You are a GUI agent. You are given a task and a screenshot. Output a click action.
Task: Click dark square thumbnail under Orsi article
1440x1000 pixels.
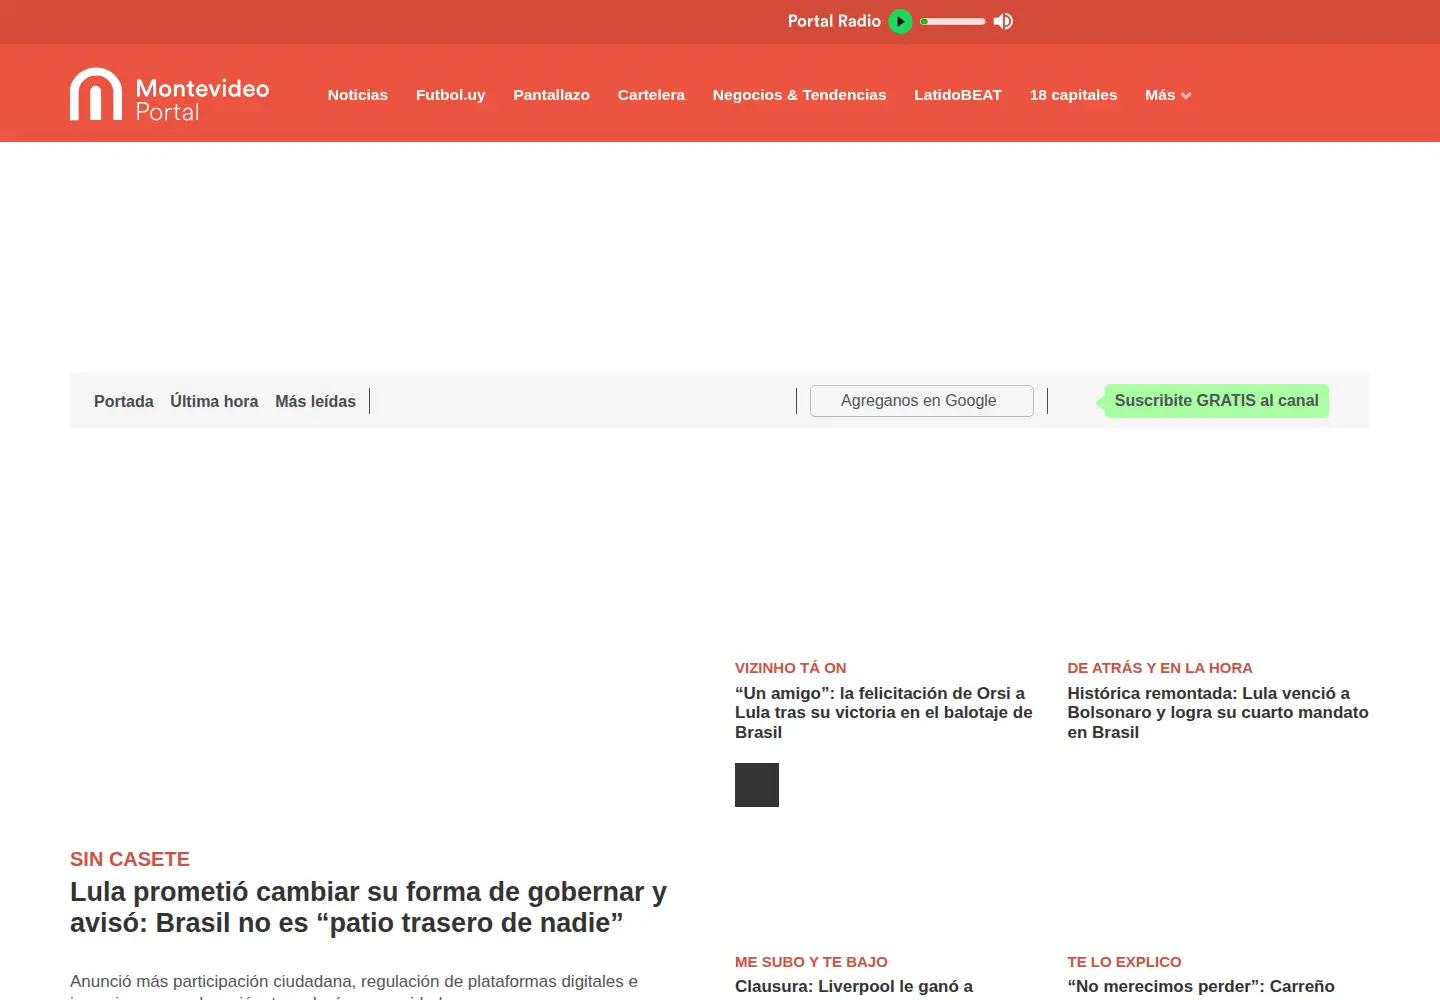757,785
